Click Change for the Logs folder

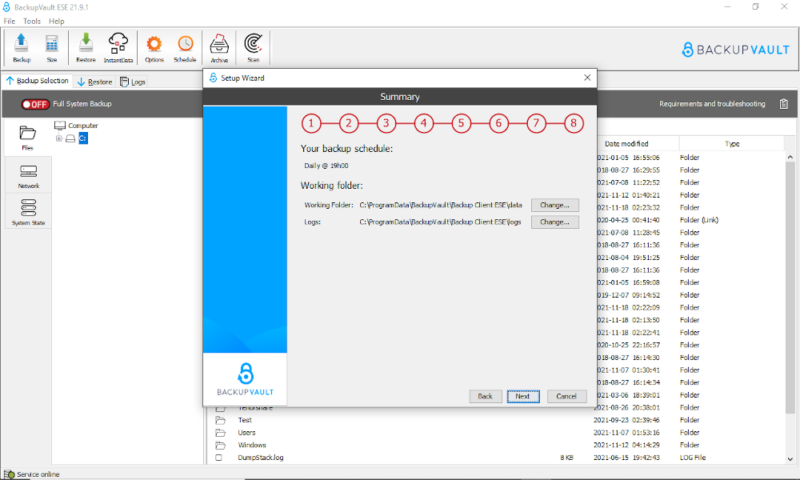tap(555, 222)
